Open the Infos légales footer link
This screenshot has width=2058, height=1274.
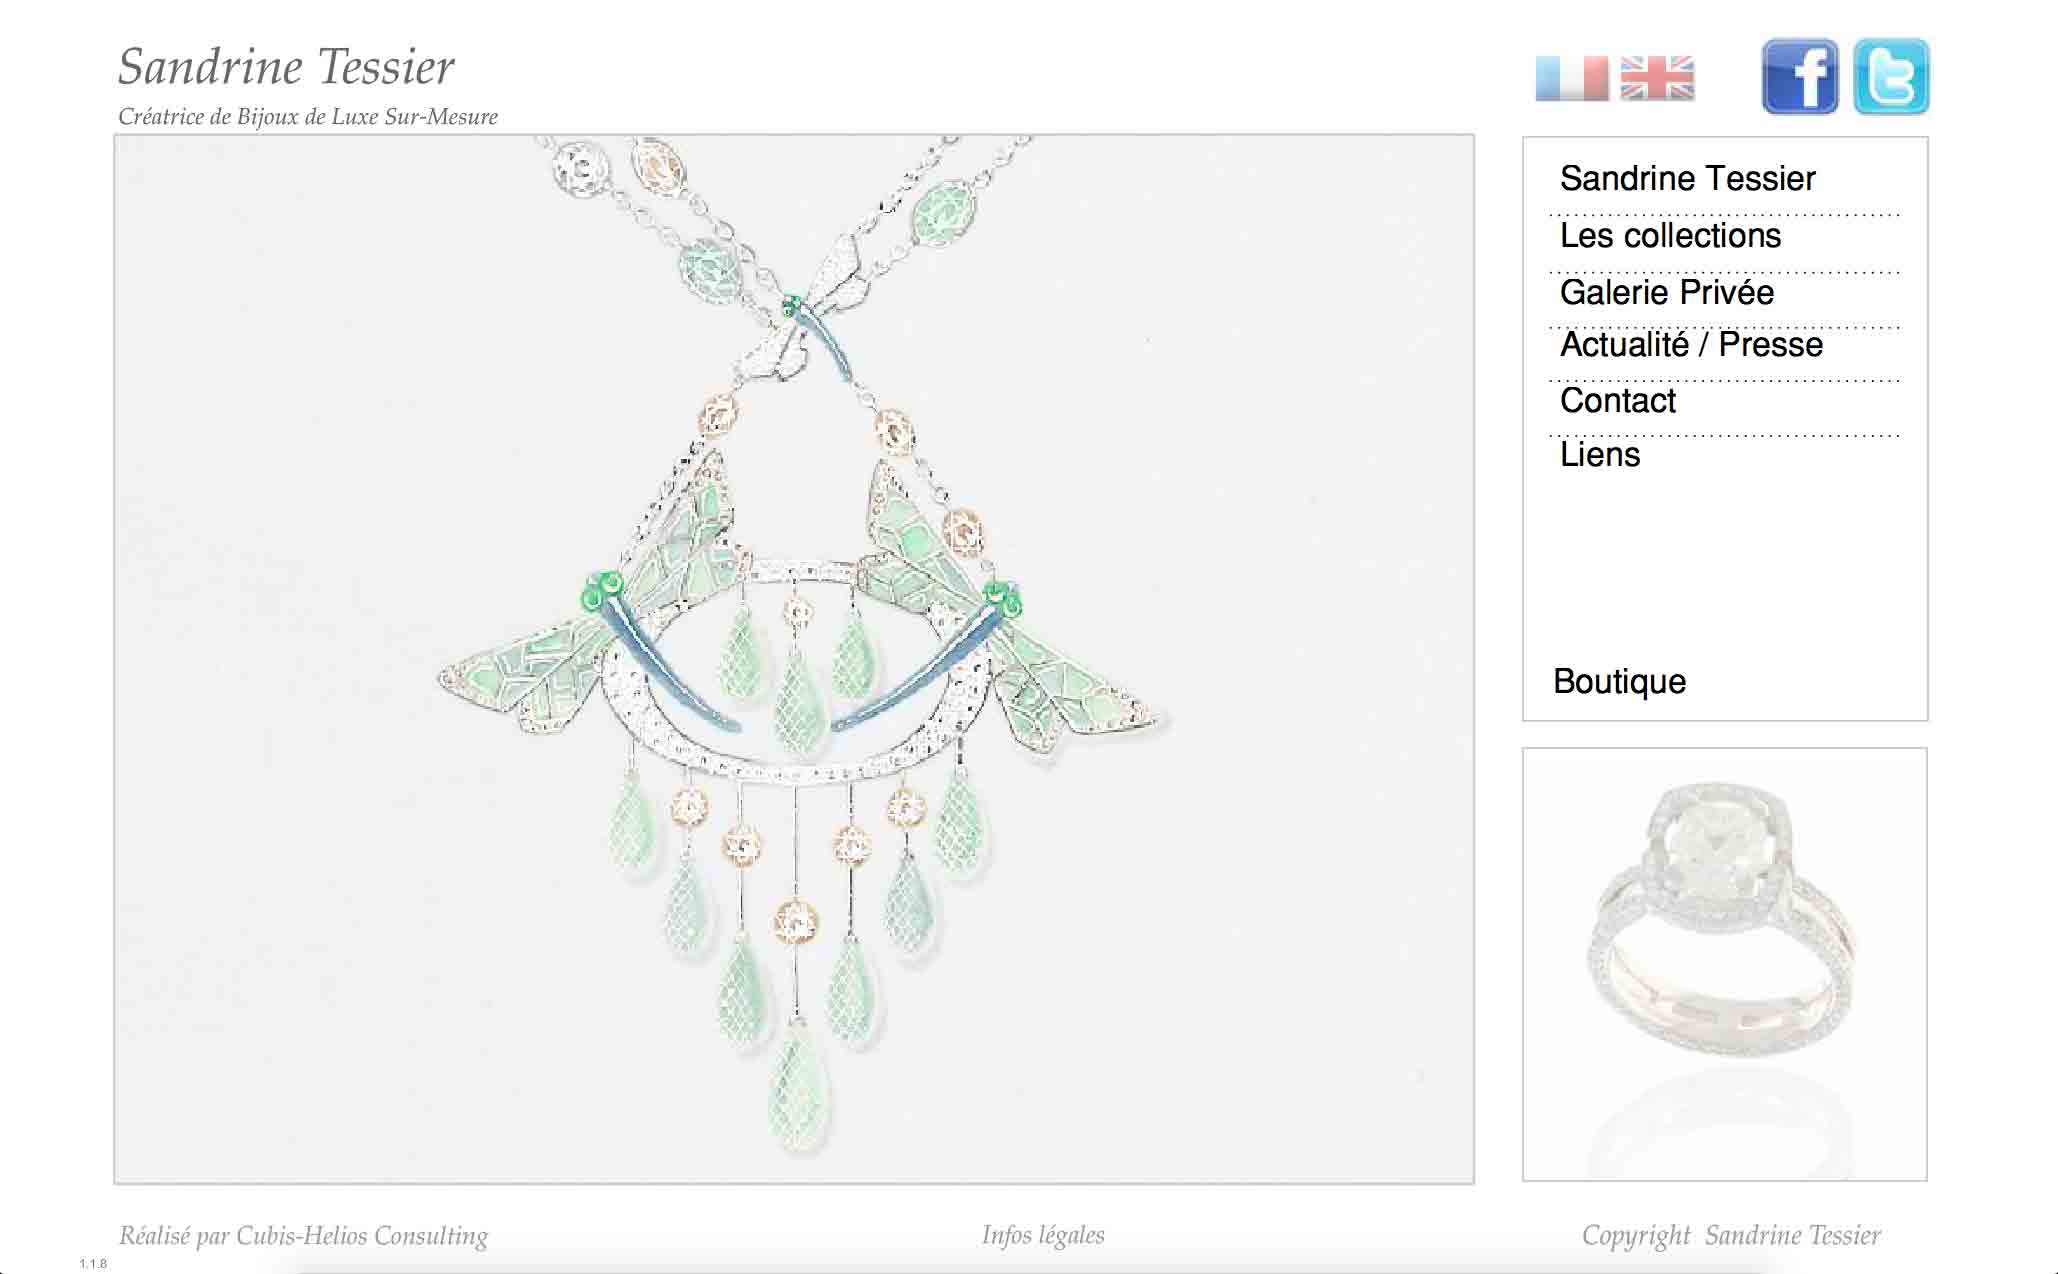[1043, 1235]
